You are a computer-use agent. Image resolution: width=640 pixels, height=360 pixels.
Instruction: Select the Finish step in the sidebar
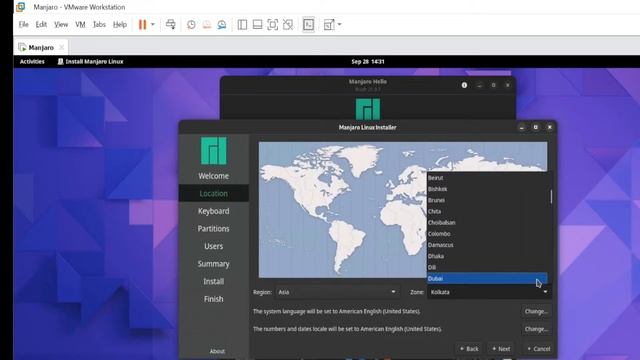pyautogui.click(x=213, y=299)
